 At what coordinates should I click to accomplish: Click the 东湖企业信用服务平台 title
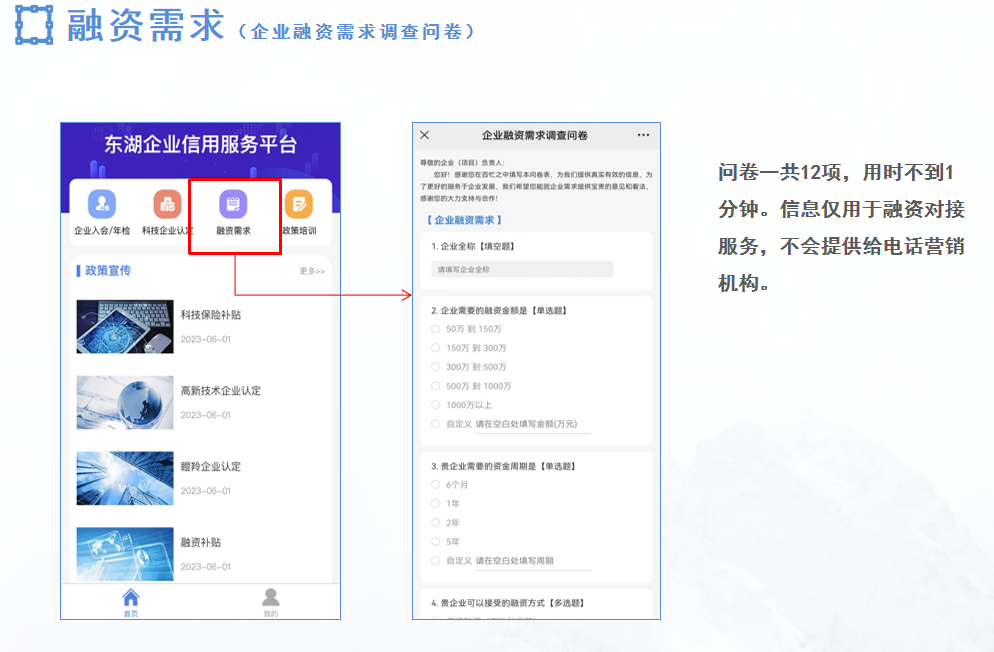click(x=200, y=144)
